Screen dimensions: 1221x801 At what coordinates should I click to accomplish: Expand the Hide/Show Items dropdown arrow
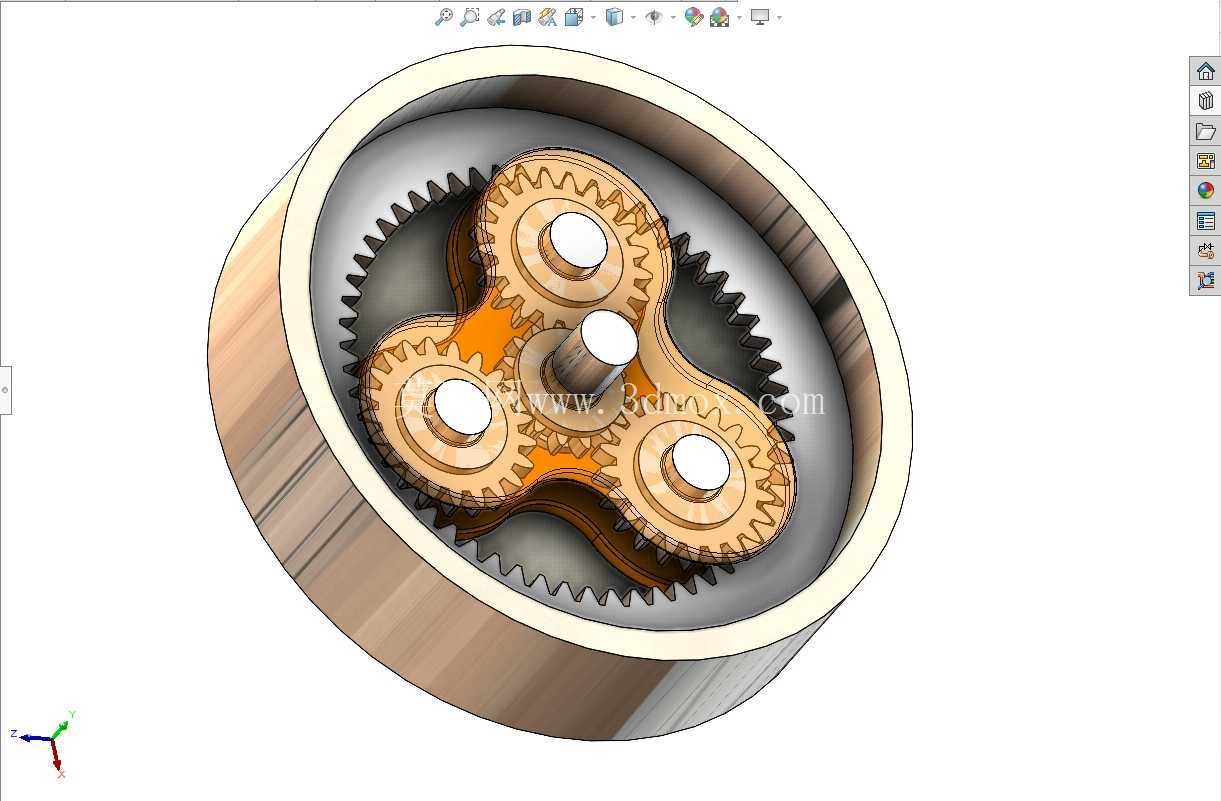pyautogui.click(x=673, y=18)
